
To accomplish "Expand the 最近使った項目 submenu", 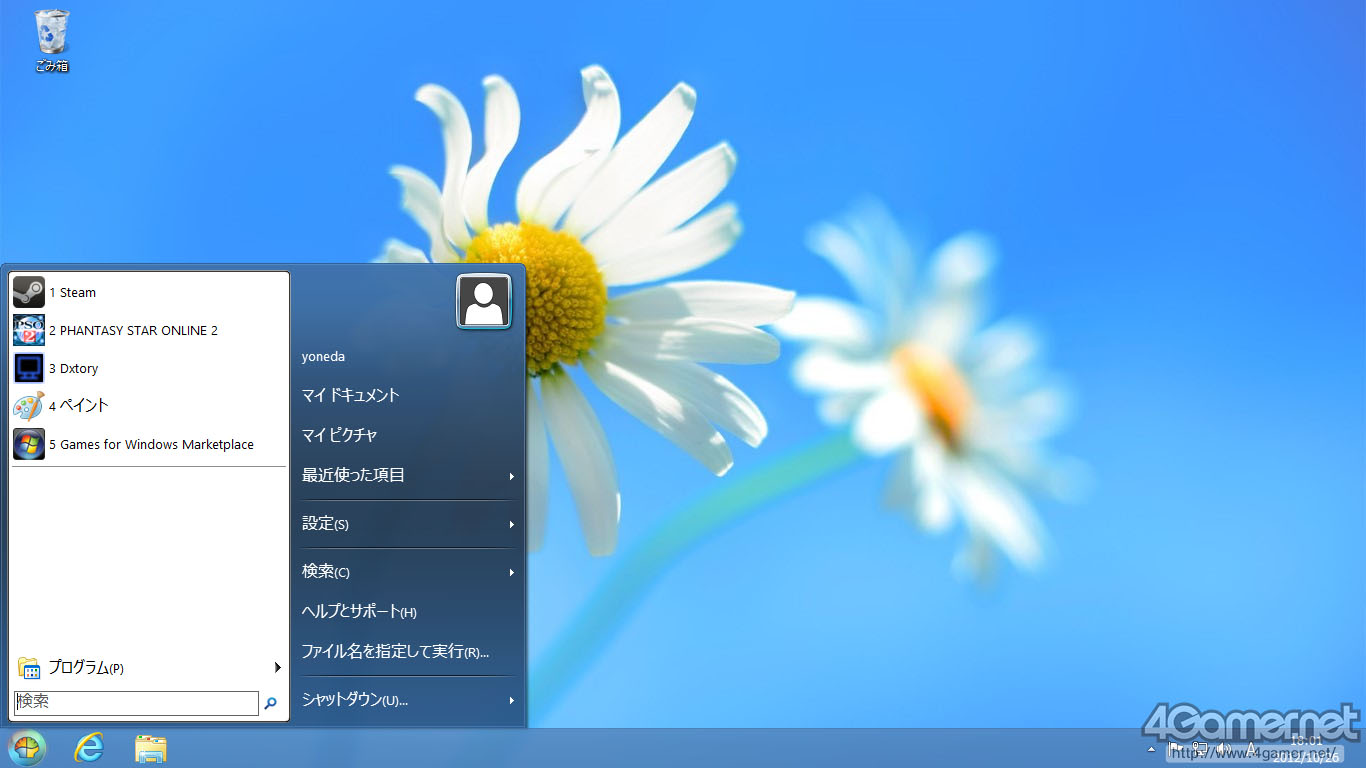I will [x=408, y=476].
